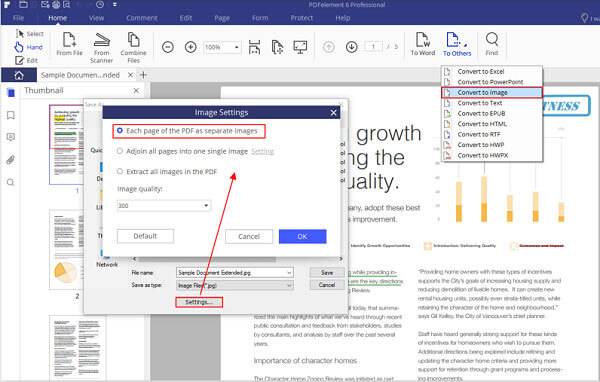Open the bookmark panel in sidebar
The width and height of the screenshot is (600, 382).
coord(11,115)
